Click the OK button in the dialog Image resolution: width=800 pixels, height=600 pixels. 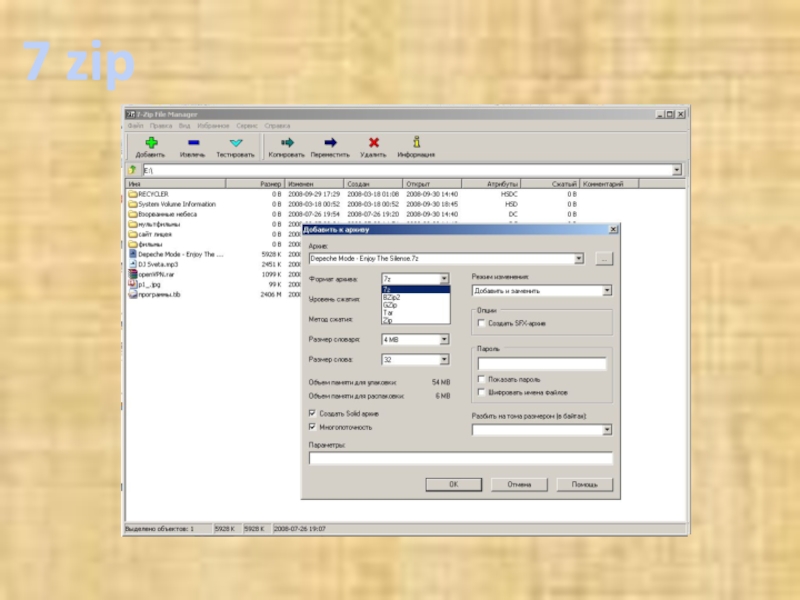[x=454, y=484]
